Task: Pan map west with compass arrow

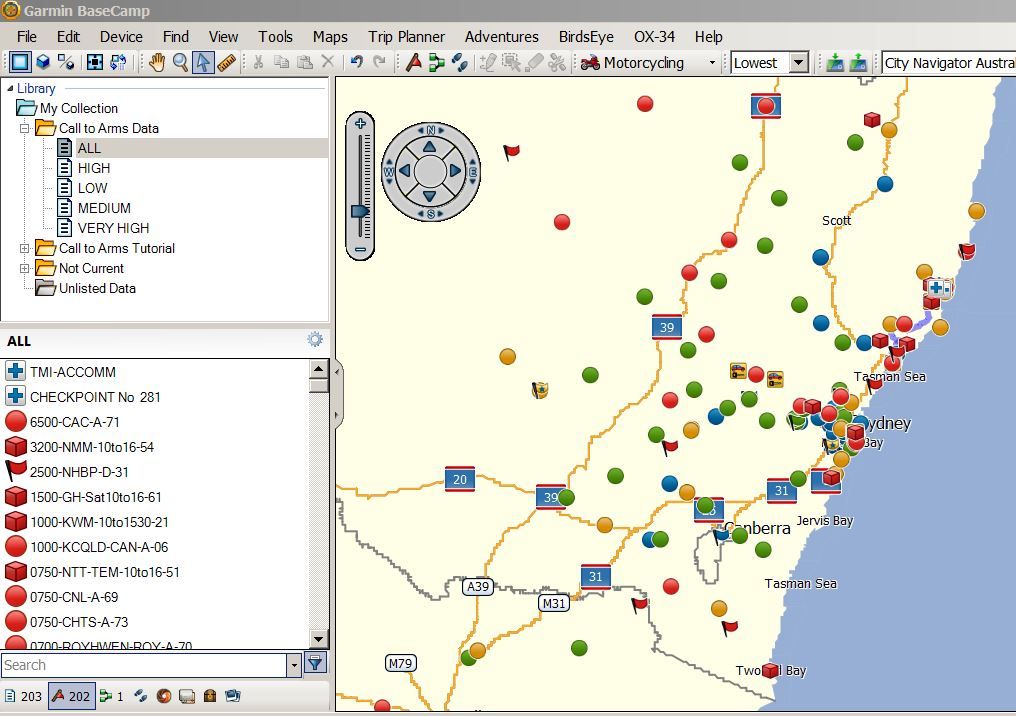Action: (405, 171)
